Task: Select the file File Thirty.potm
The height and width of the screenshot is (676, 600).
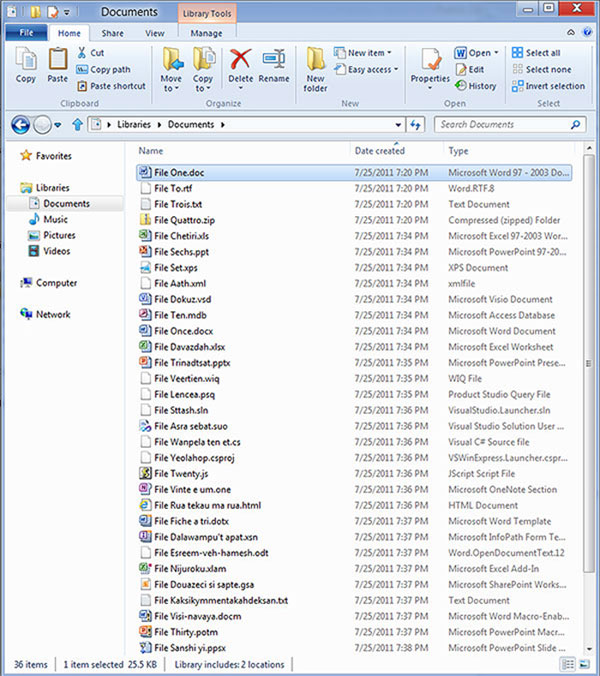Action: [354, 632]
